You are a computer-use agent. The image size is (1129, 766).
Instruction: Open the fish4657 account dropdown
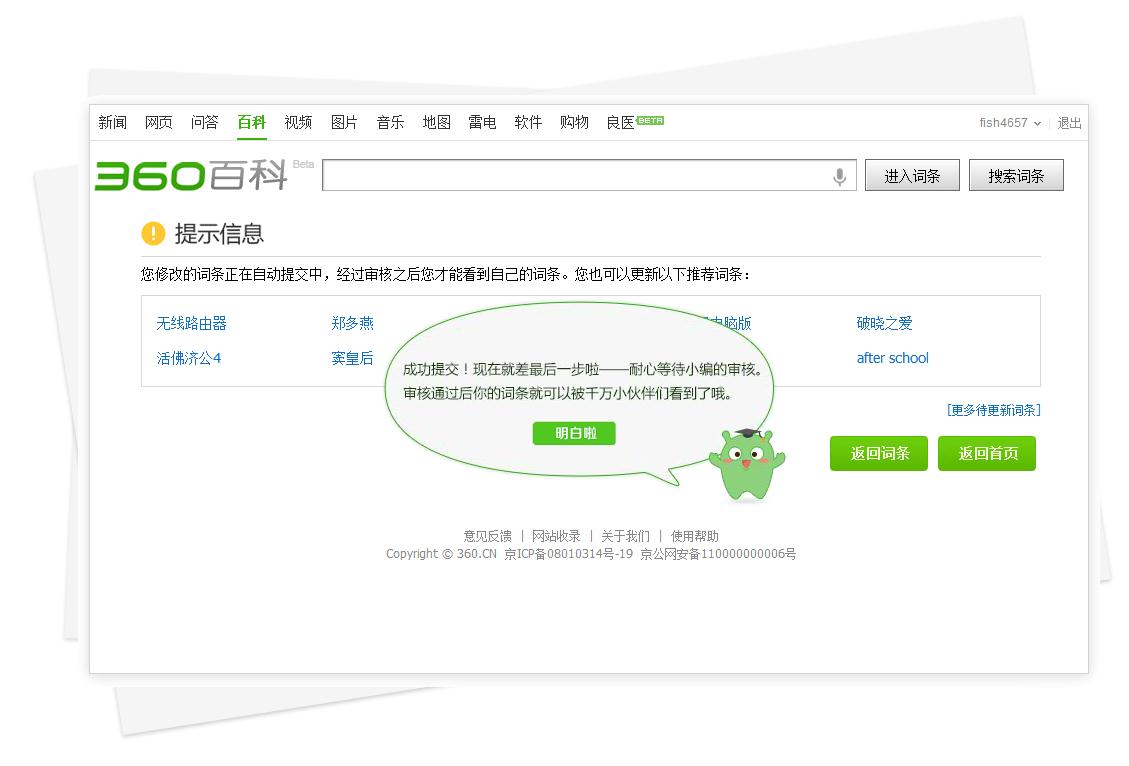tap(1009, 123)
